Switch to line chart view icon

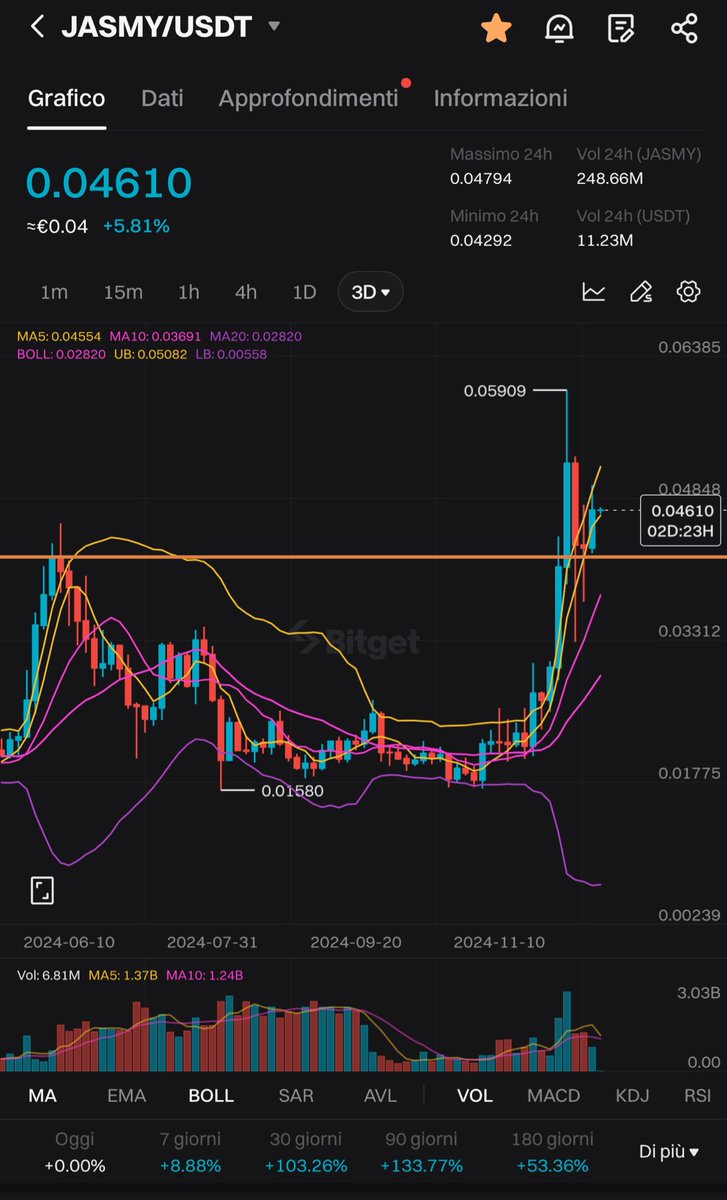coord(594,292)
